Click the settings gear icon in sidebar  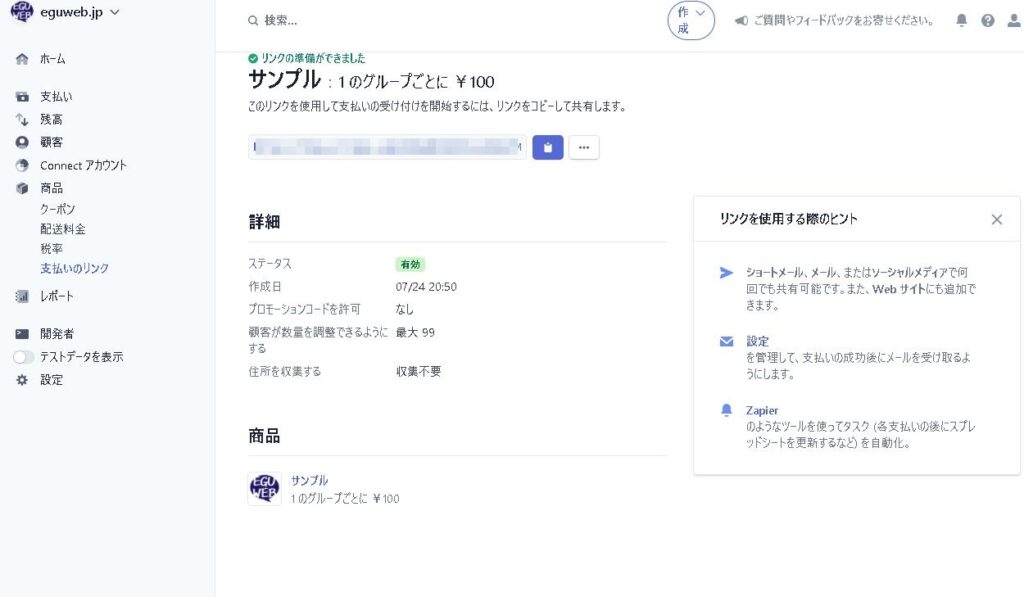pyautogui.click(x=22, y=380)
